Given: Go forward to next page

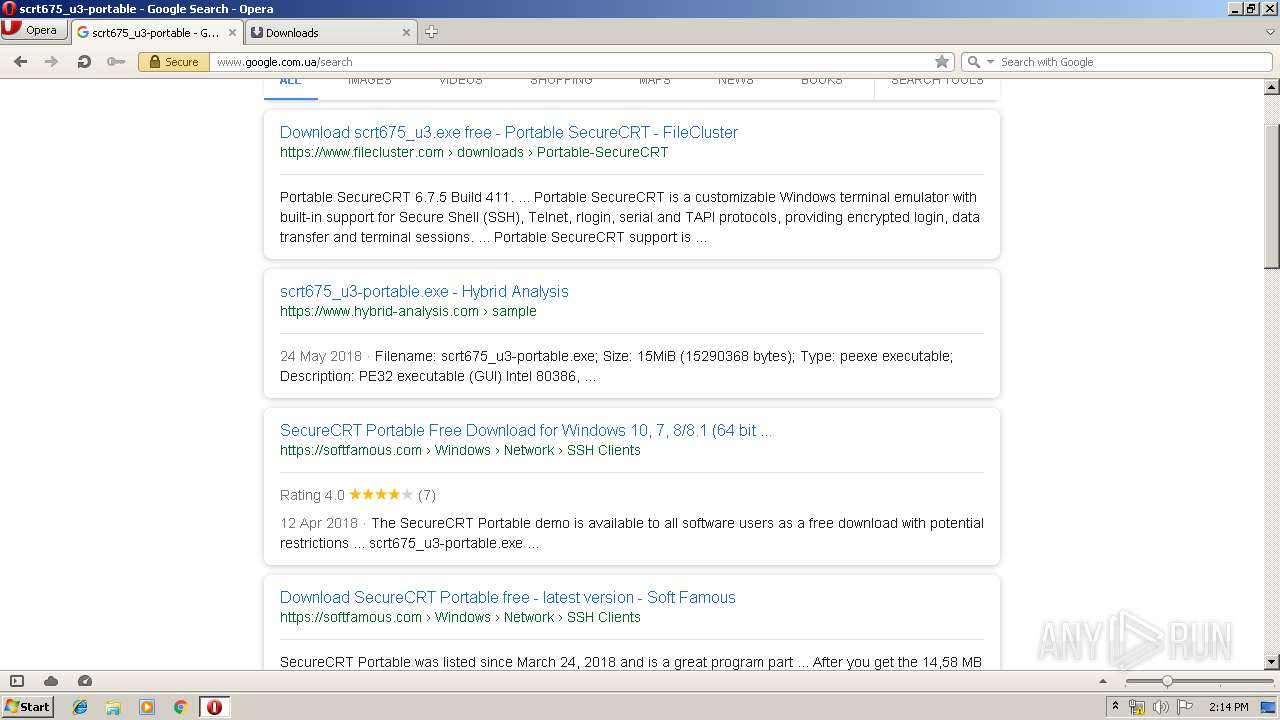Looking at the screenshot, I should (52, 62).
